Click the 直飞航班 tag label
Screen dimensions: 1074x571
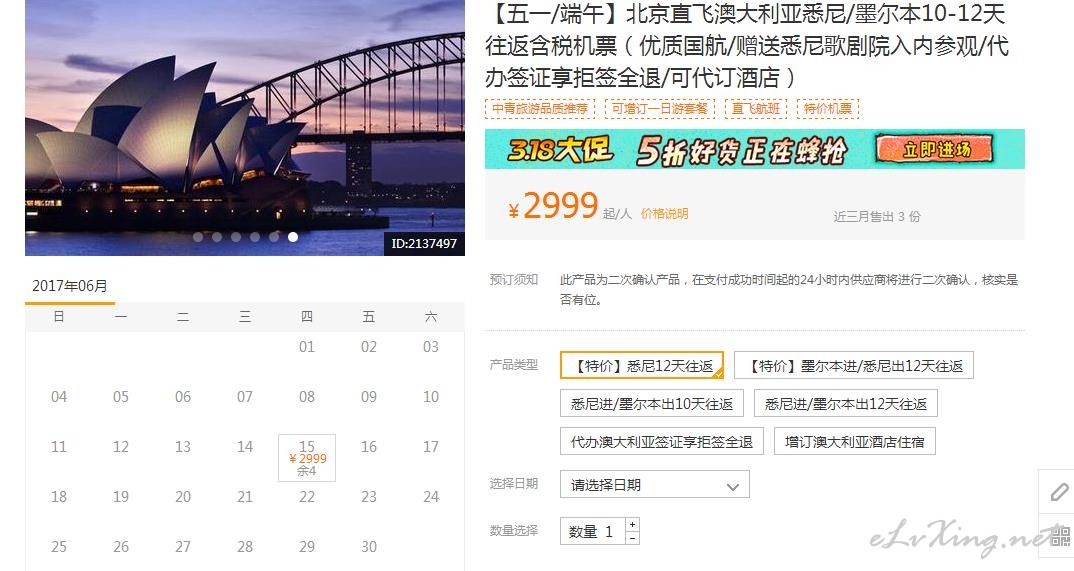coord(755,108)
